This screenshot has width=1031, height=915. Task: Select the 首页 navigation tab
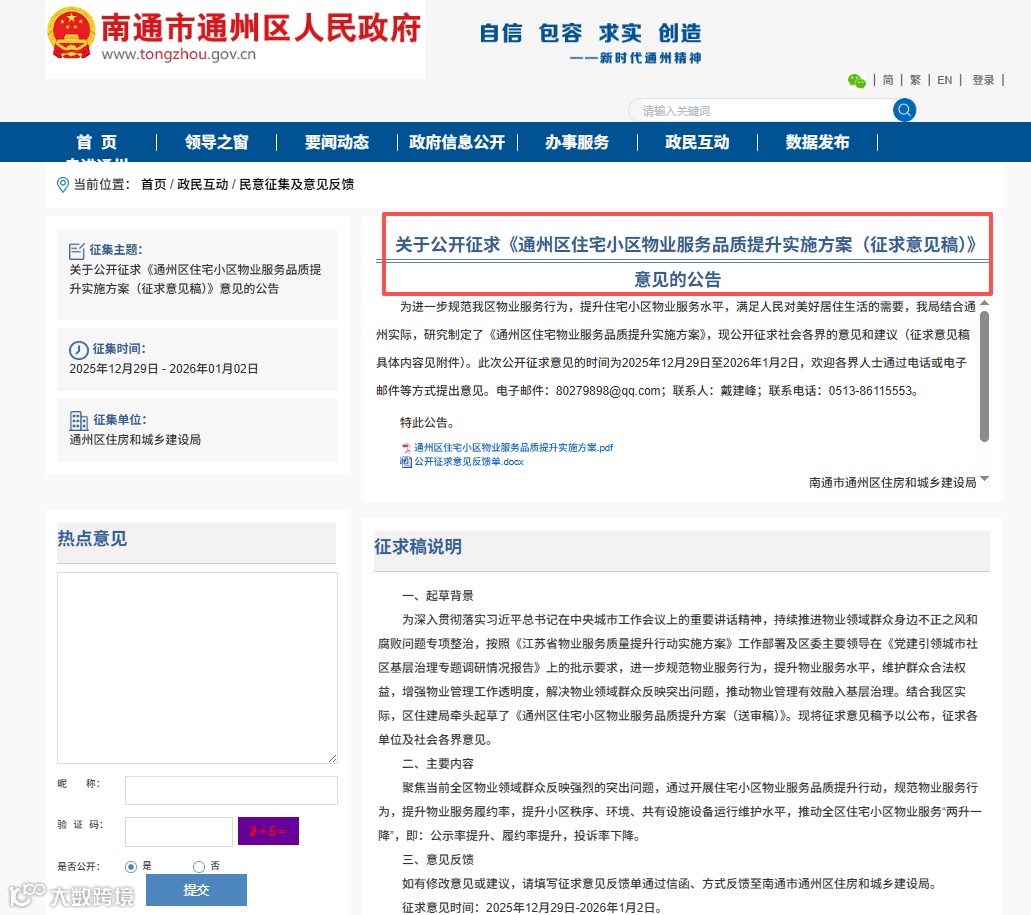pyautogui.click(x=95, y=142)
